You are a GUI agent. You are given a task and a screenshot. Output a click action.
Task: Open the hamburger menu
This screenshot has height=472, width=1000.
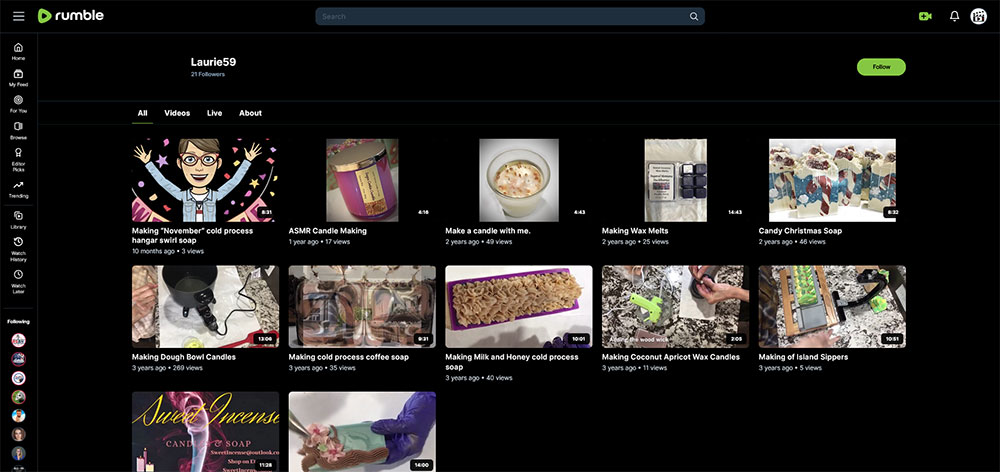point(18,16)
